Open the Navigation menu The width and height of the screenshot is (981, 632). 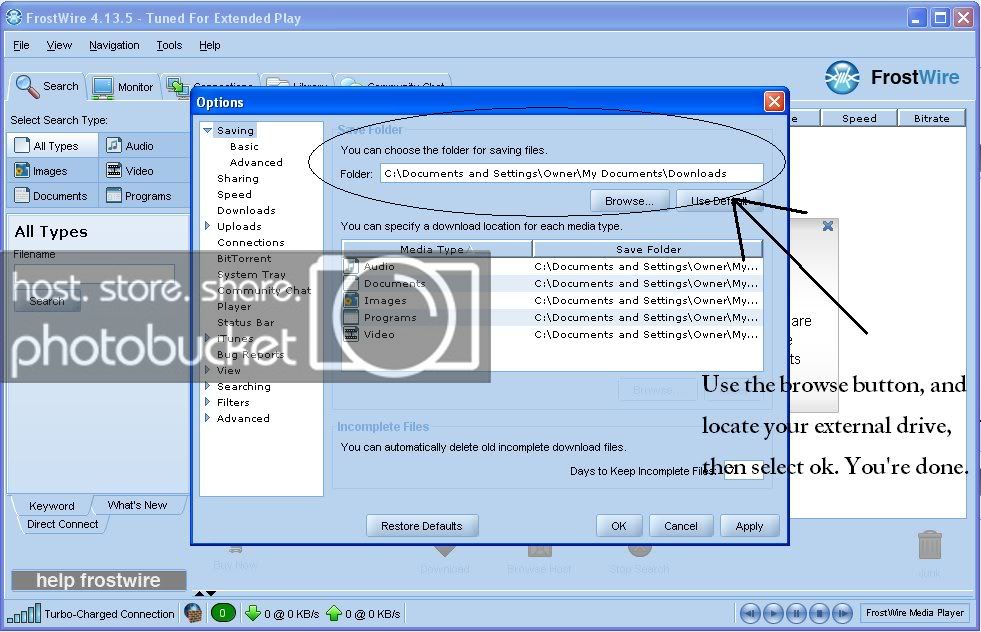(114, 45)
